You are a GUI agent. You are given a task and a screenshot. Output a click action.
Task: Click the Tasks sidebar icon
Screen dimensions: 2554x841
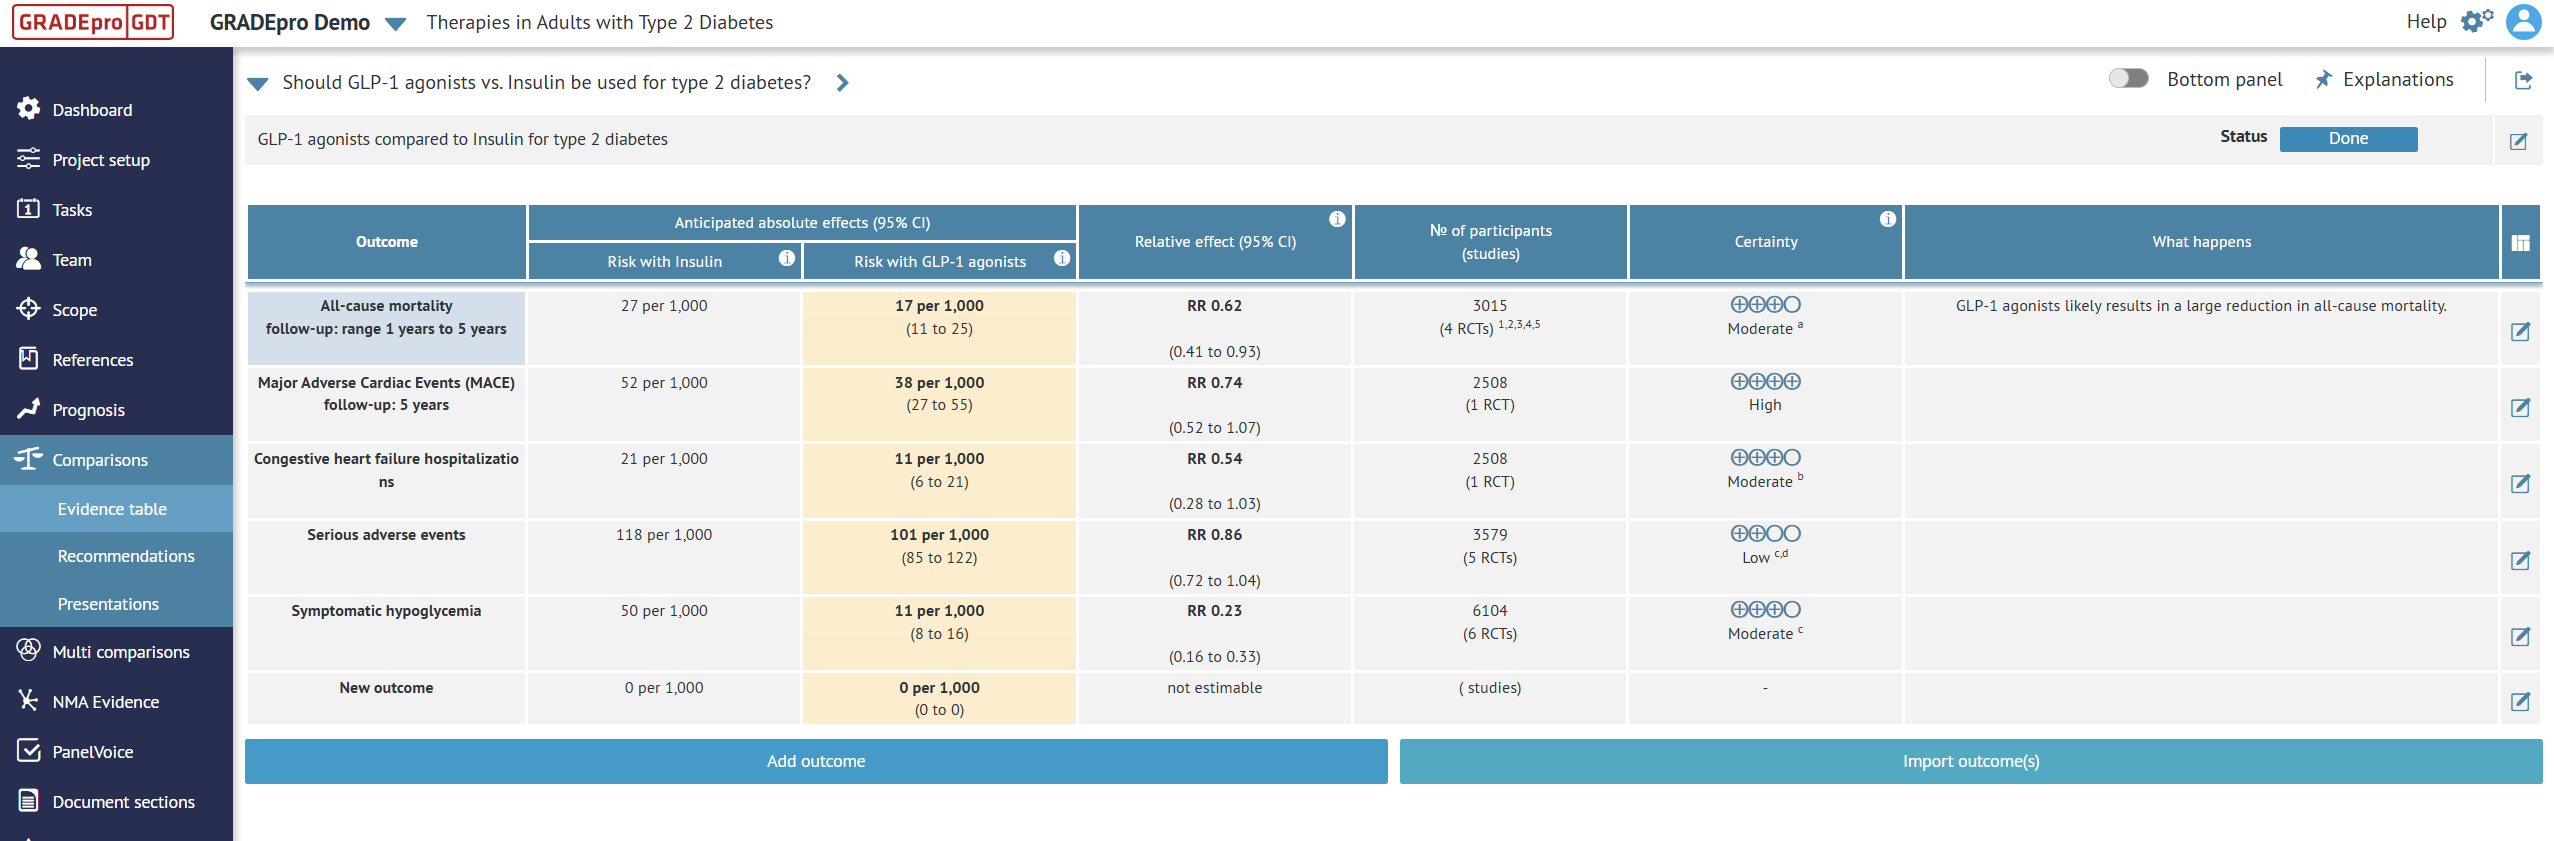pyautogui.click(x=29, y=208)
